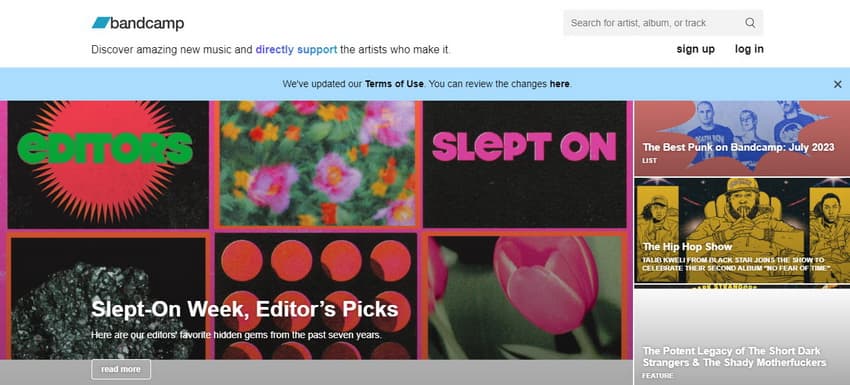Open the sign up link
Screen dimensions: 850x385
click(x=696, y=49)
